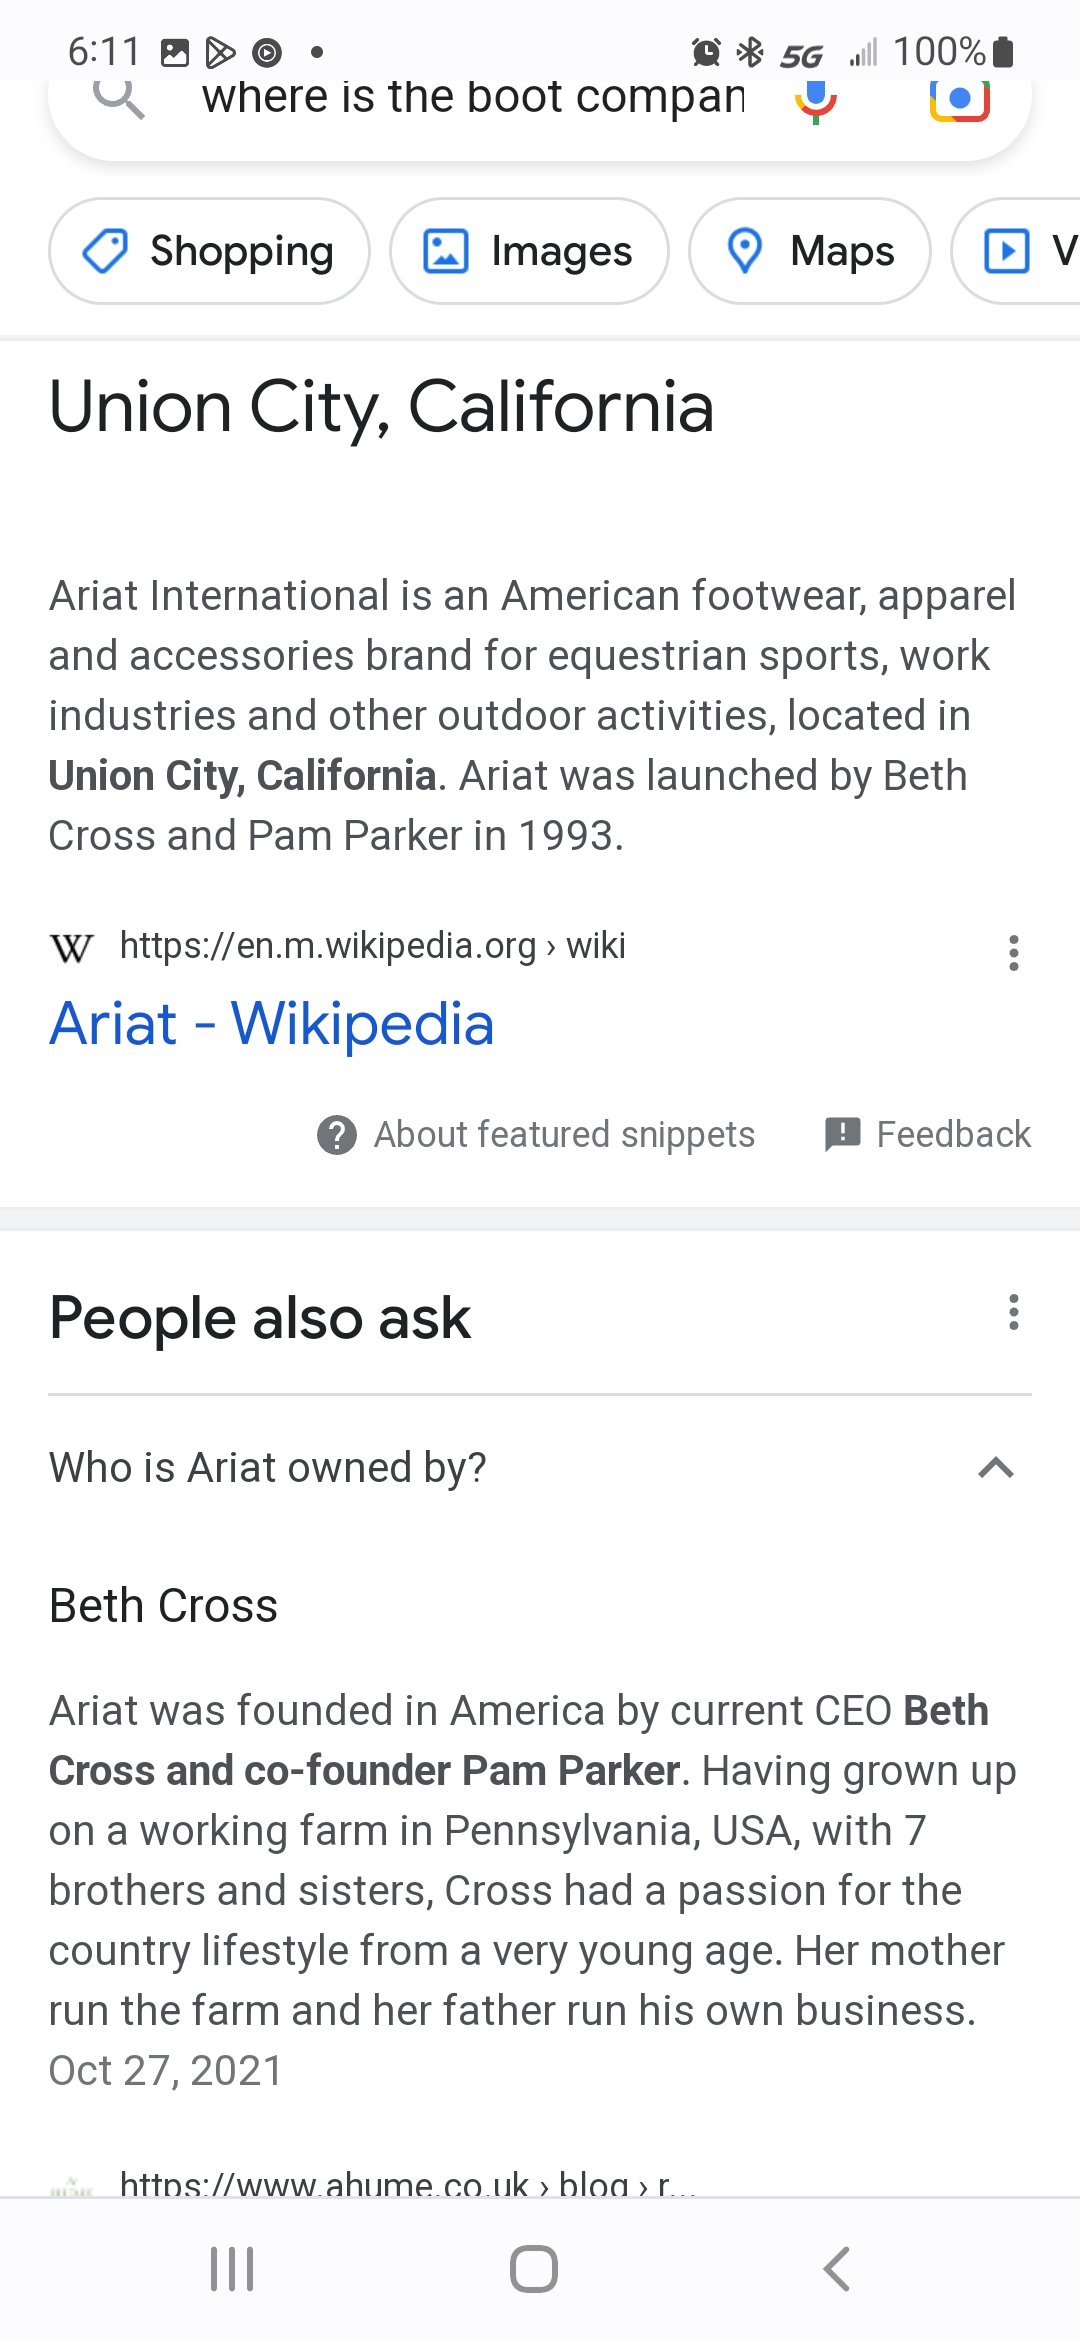Open the Ariat - Wikipedia link
The height and width of the screenshot is (2340, 1080).
tap(272, 1024)
